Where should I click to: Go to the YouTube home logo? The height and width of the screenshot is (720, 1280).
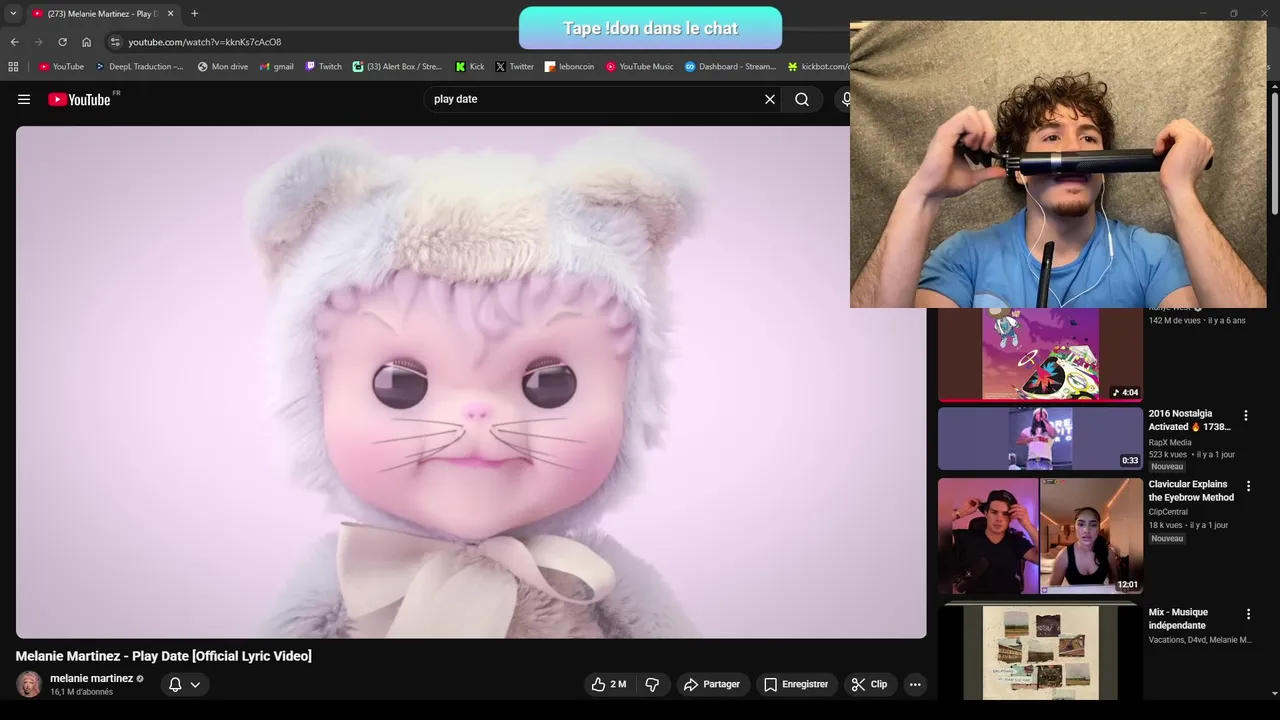pos(79,99)
